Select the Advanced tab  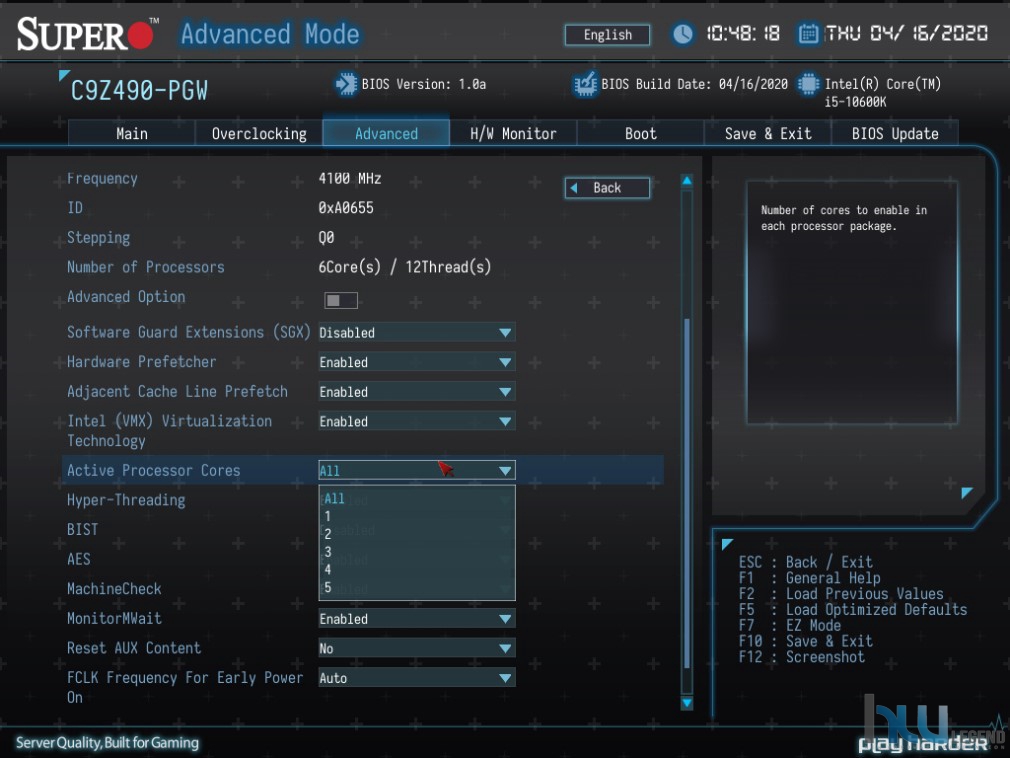(386, 133)
